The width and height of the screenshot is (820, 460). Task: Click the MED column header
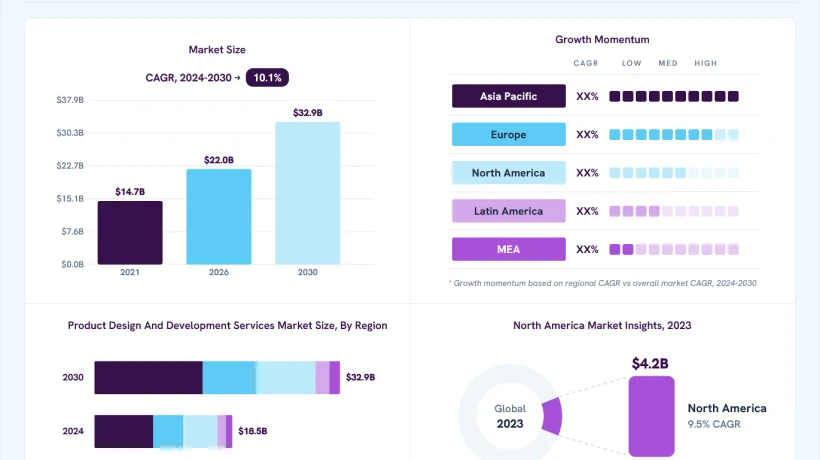(x=668, y=63)
